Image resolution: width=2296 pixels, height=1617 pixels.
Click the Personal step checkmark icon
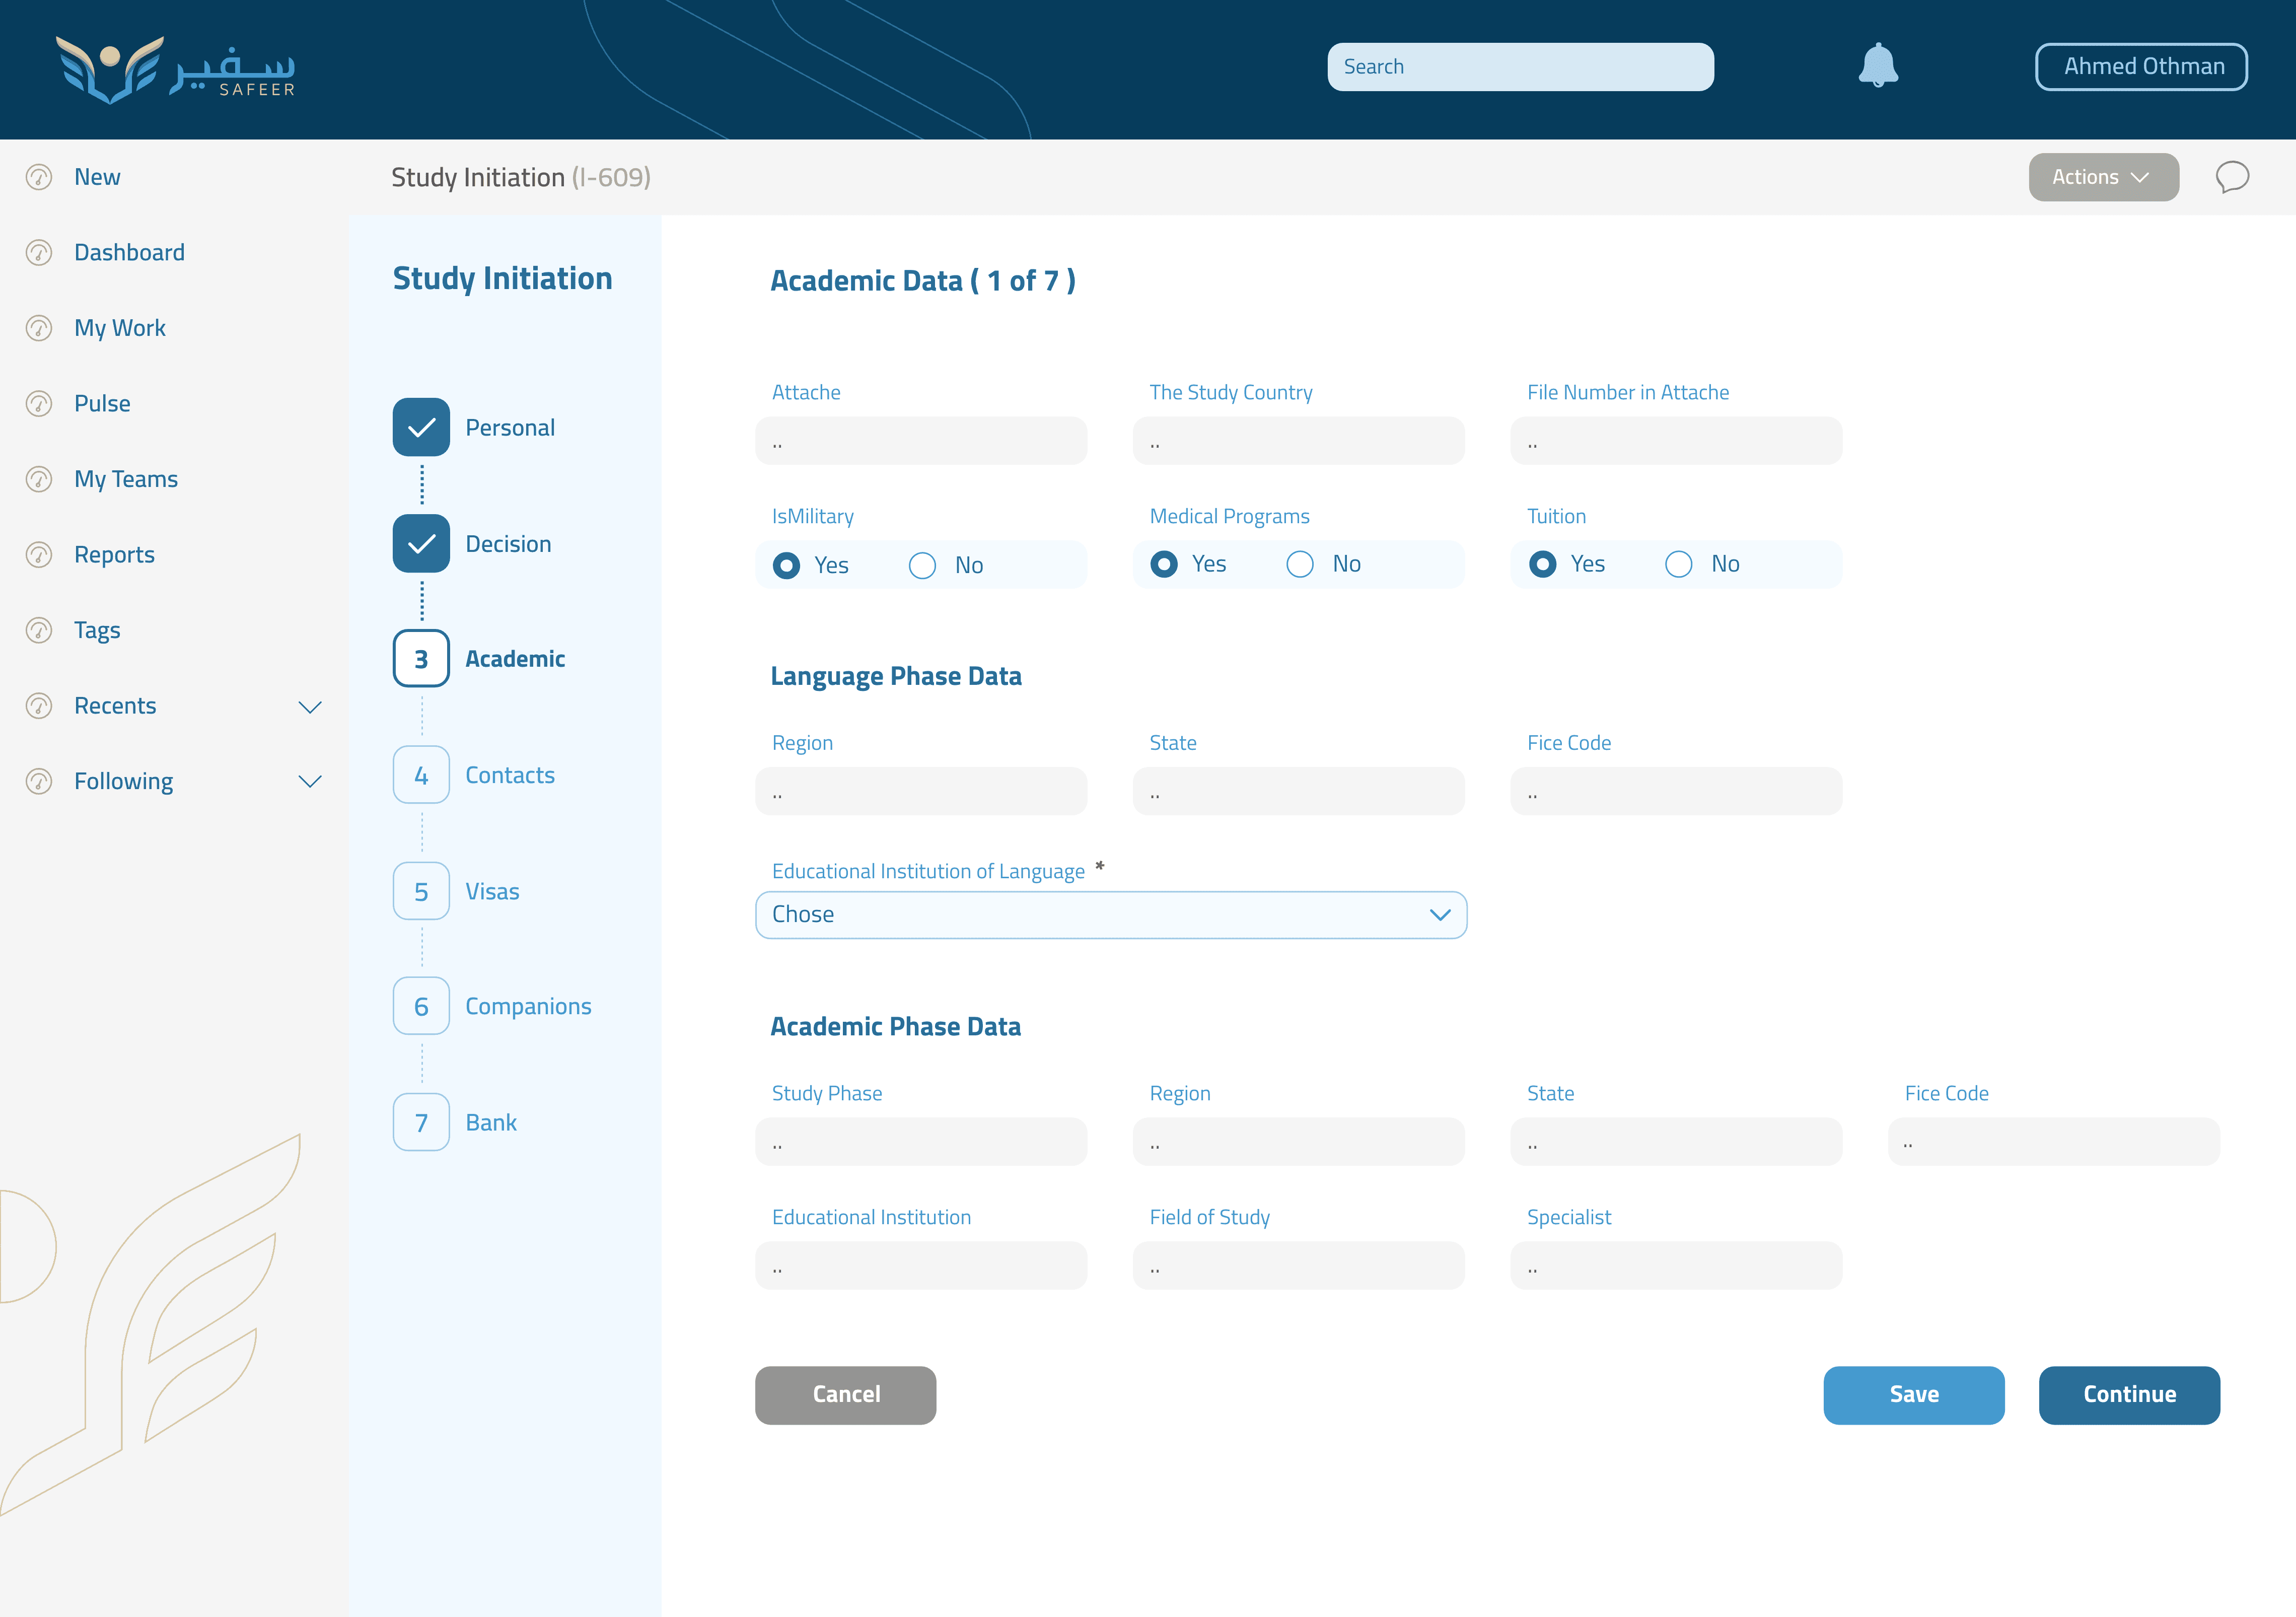[x=421, y=428]
